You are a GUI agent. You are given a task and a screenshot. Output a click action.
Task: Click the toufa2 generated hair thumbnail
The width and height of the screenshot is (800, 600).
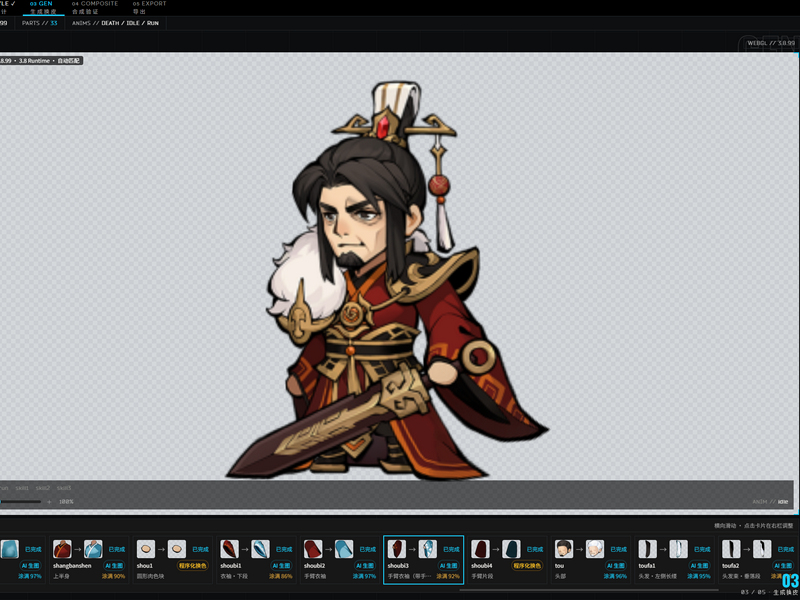[762, 549]
